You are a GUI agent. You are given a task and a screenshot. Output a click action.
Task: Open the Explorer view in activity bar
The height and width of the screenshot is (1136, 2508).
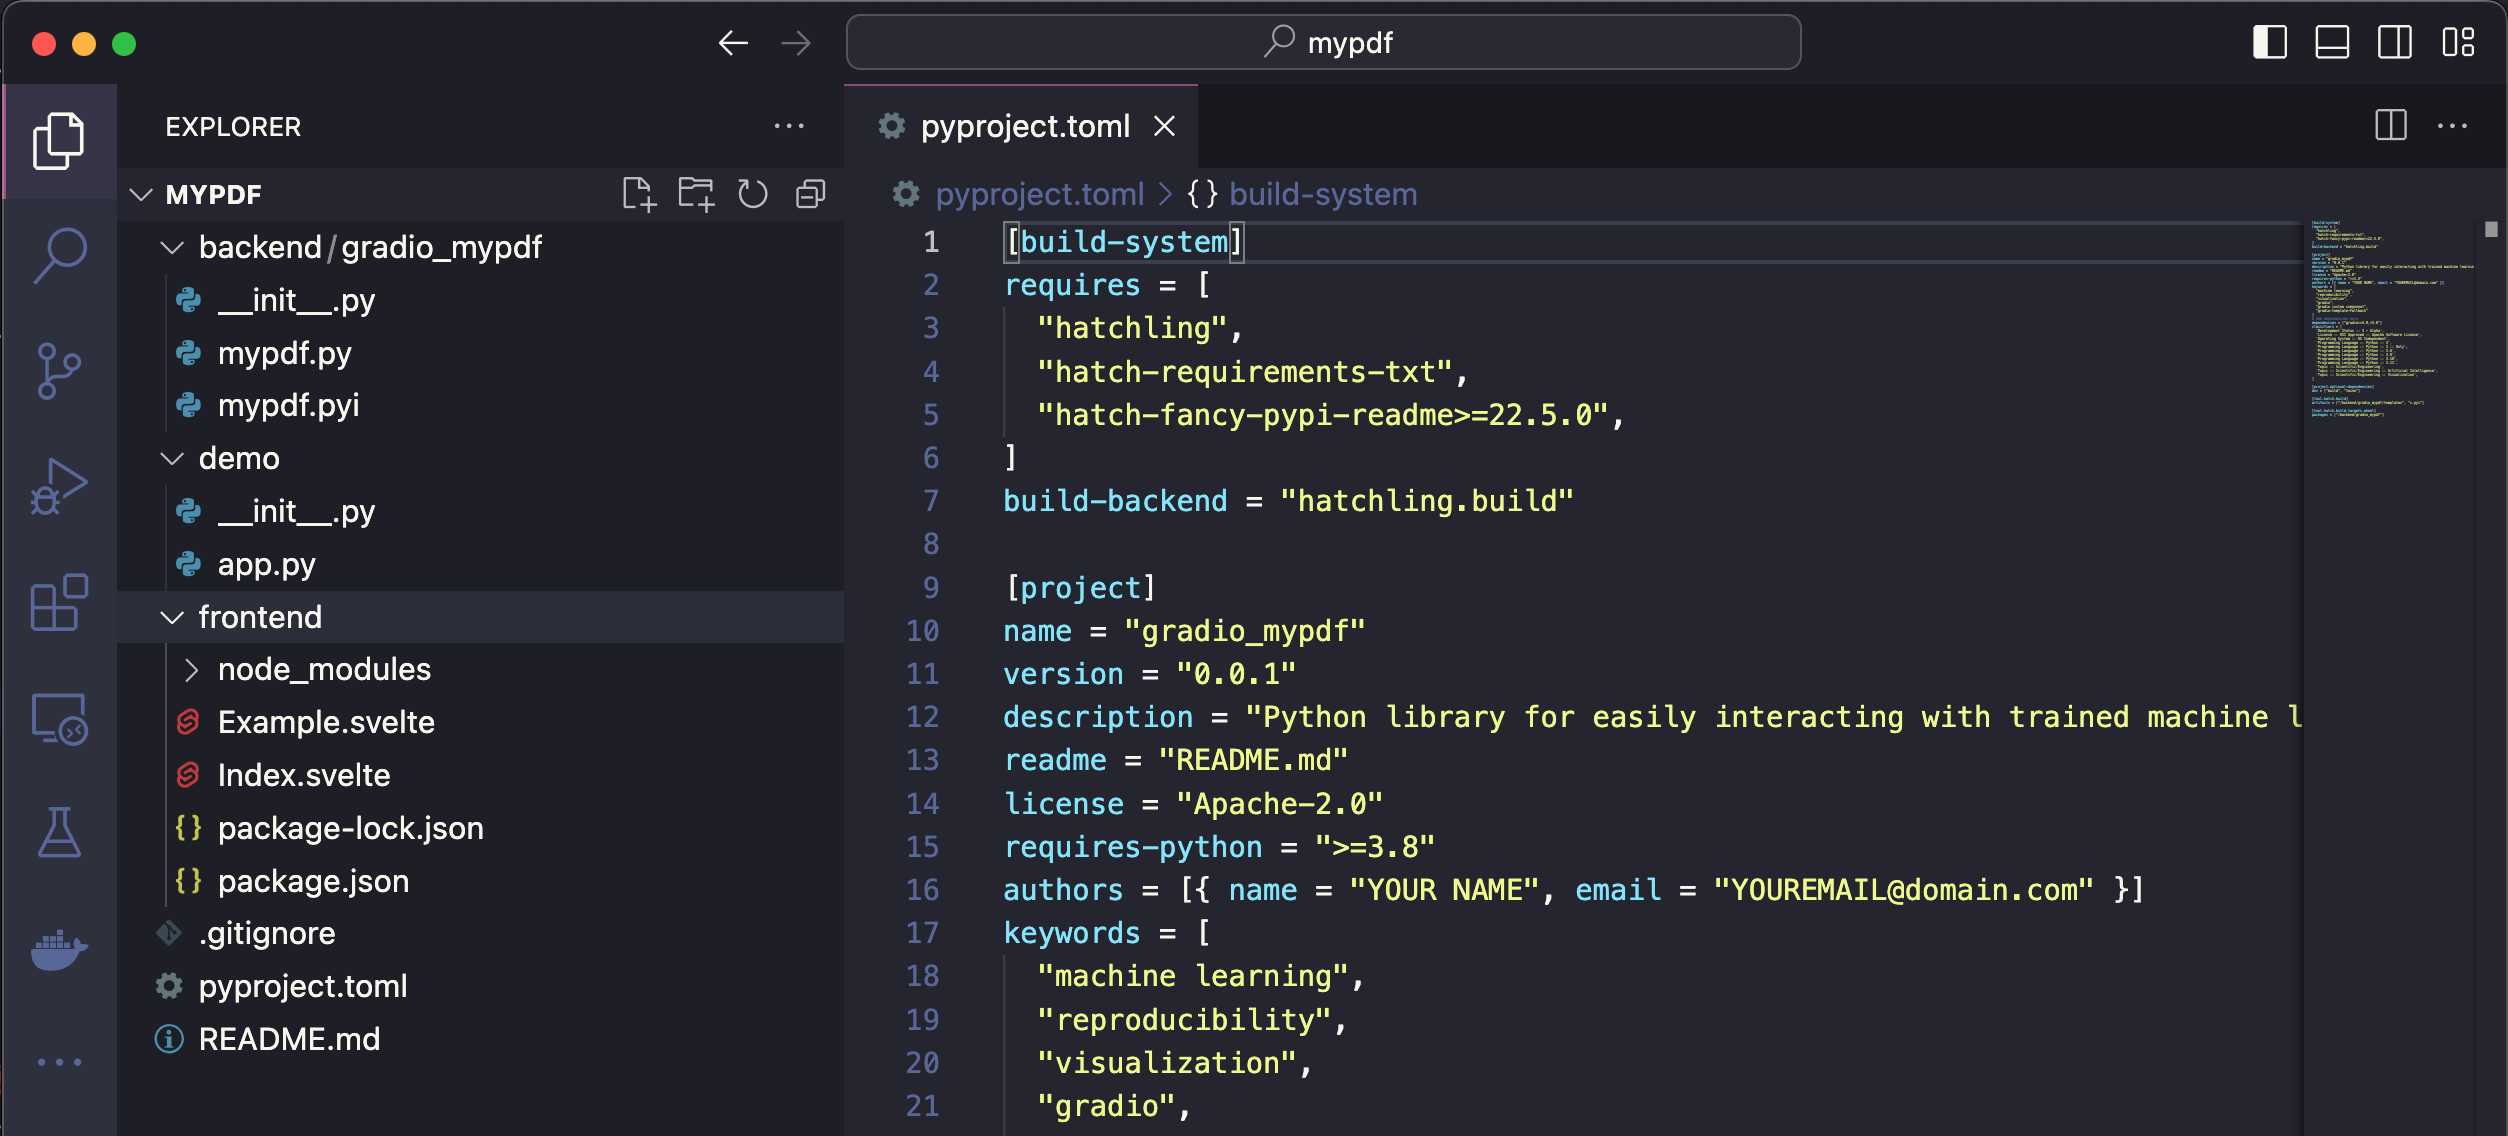(x=59, y=141)
